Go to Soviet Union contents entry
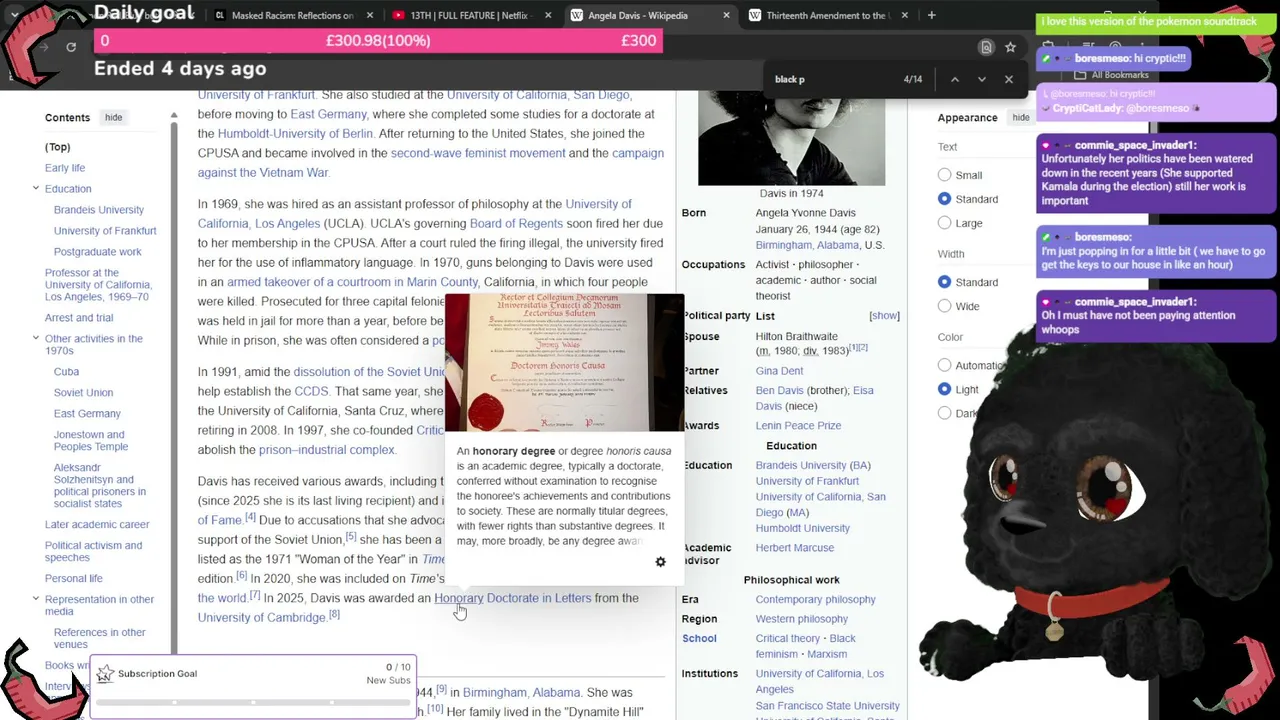Viewport: 1280px width, 720px height. pyautogui.click(x=83, y=393)
